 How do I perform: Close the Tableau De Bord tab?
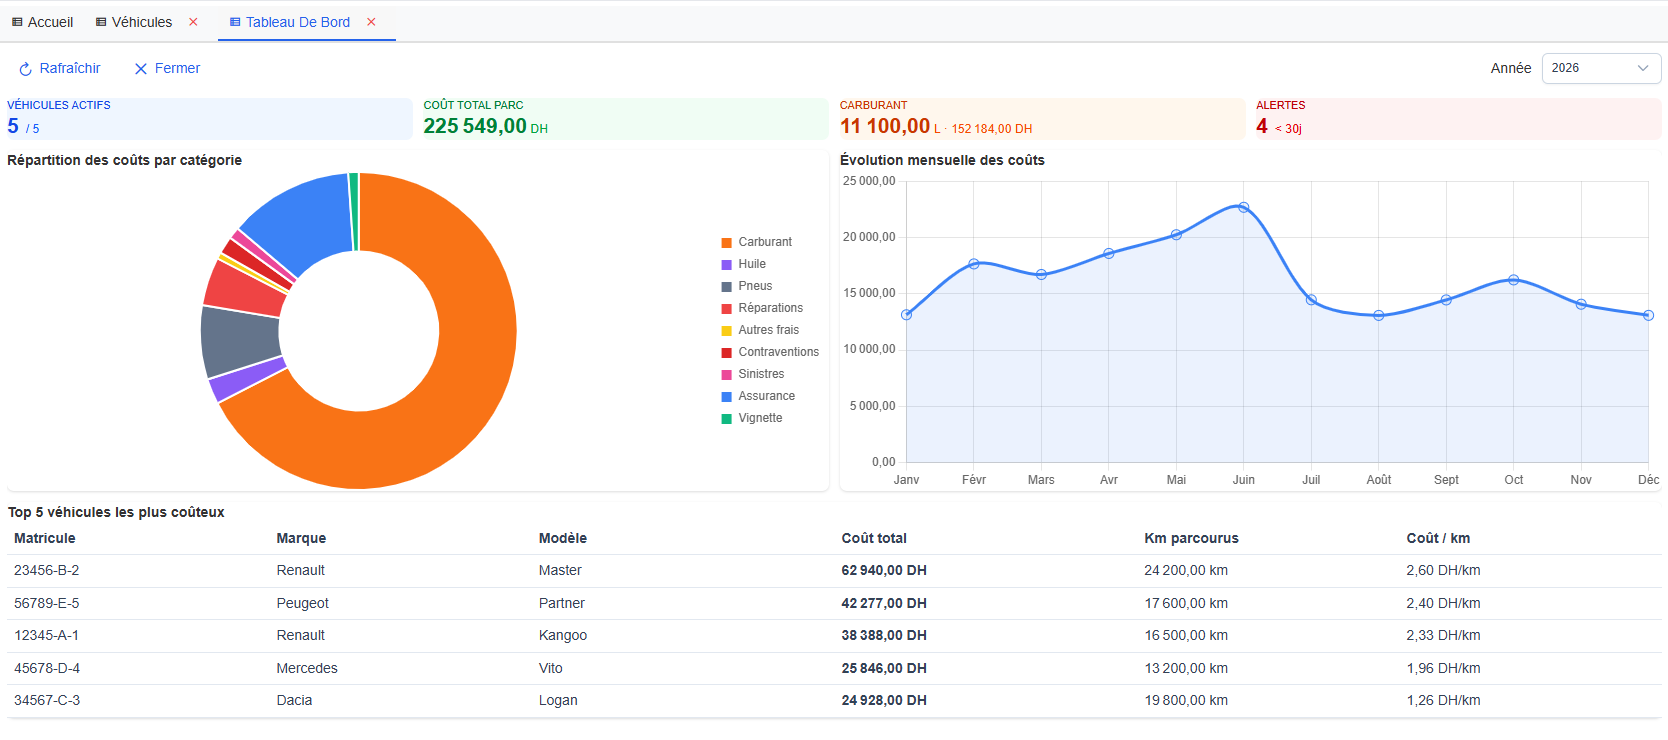click(371, 22)
